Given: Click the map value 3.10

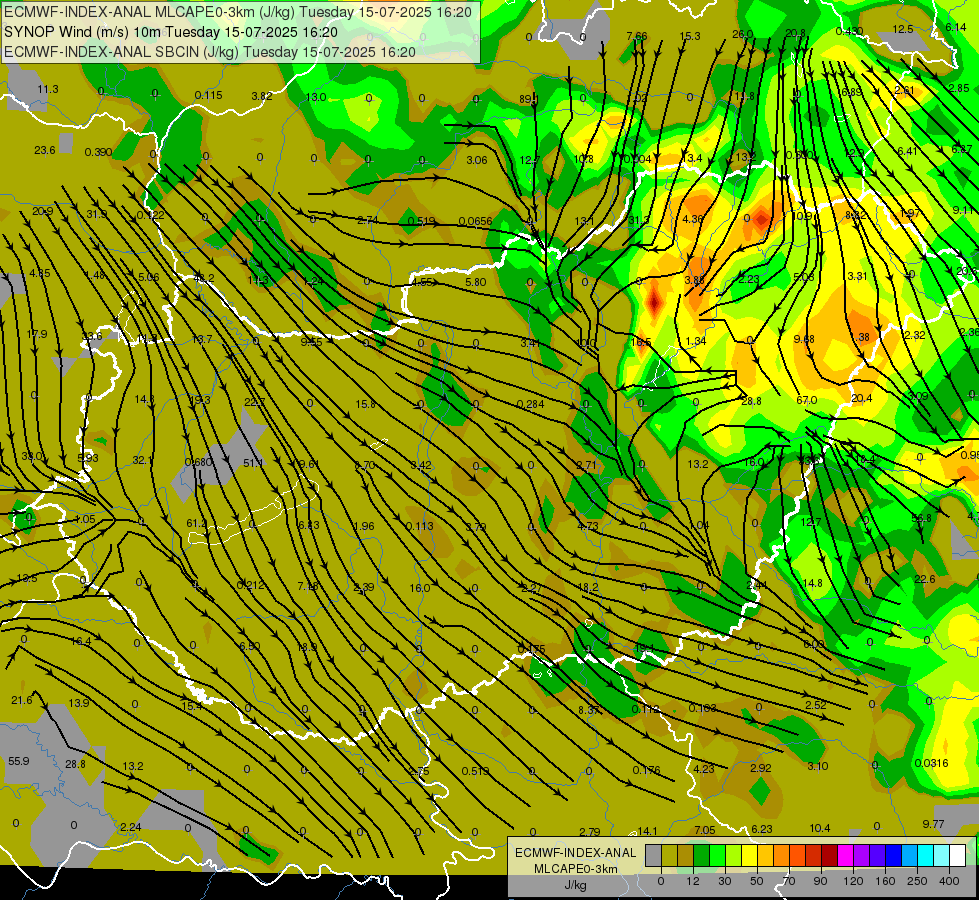Looking at the screenshot, I should [817, 766].
